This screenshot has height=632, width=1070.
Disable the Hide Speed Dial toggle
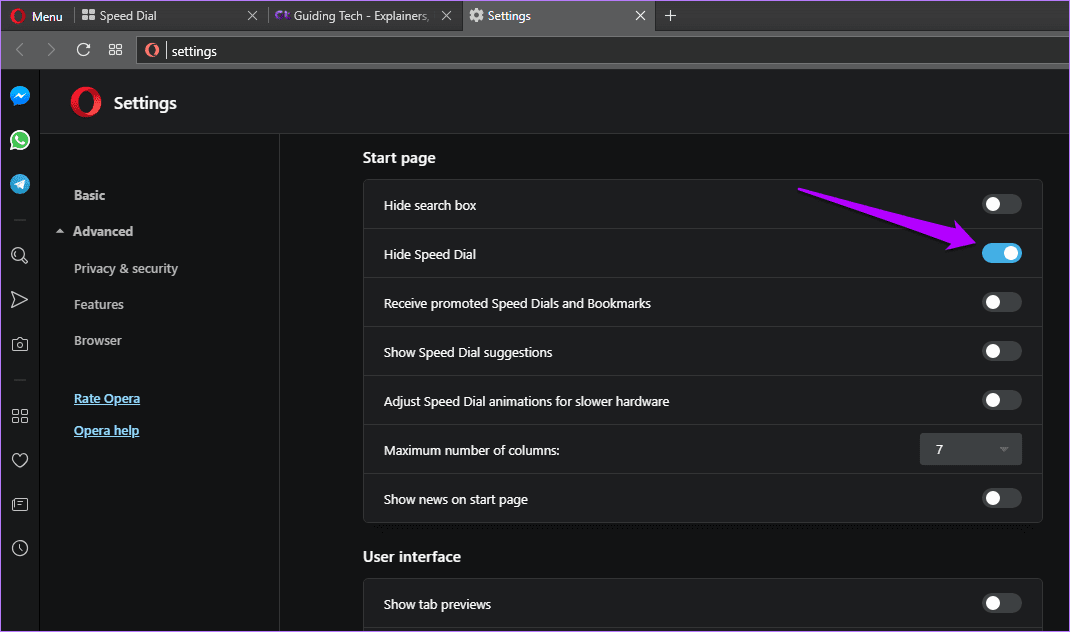click(x=1001, y=253)
